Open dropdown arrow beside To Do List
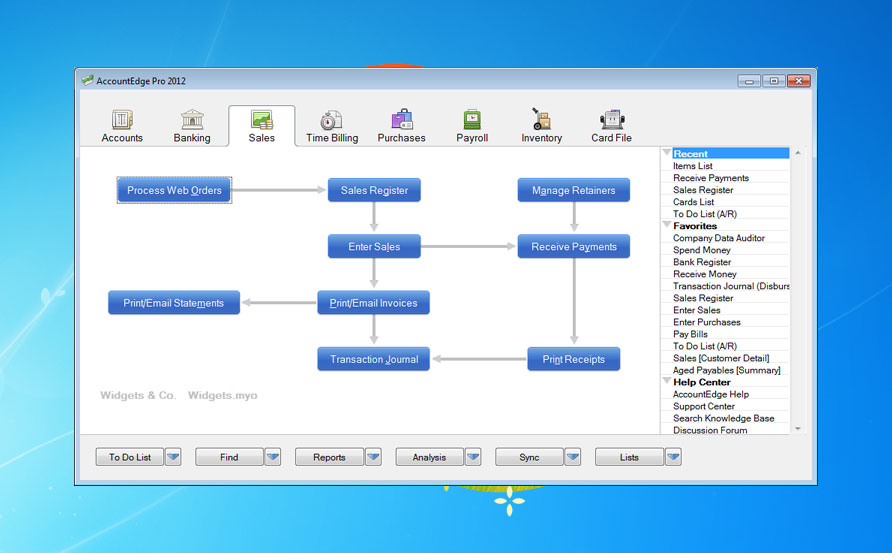Image resolution: width=892 pixels, height=553 pixels. point(173,457)
